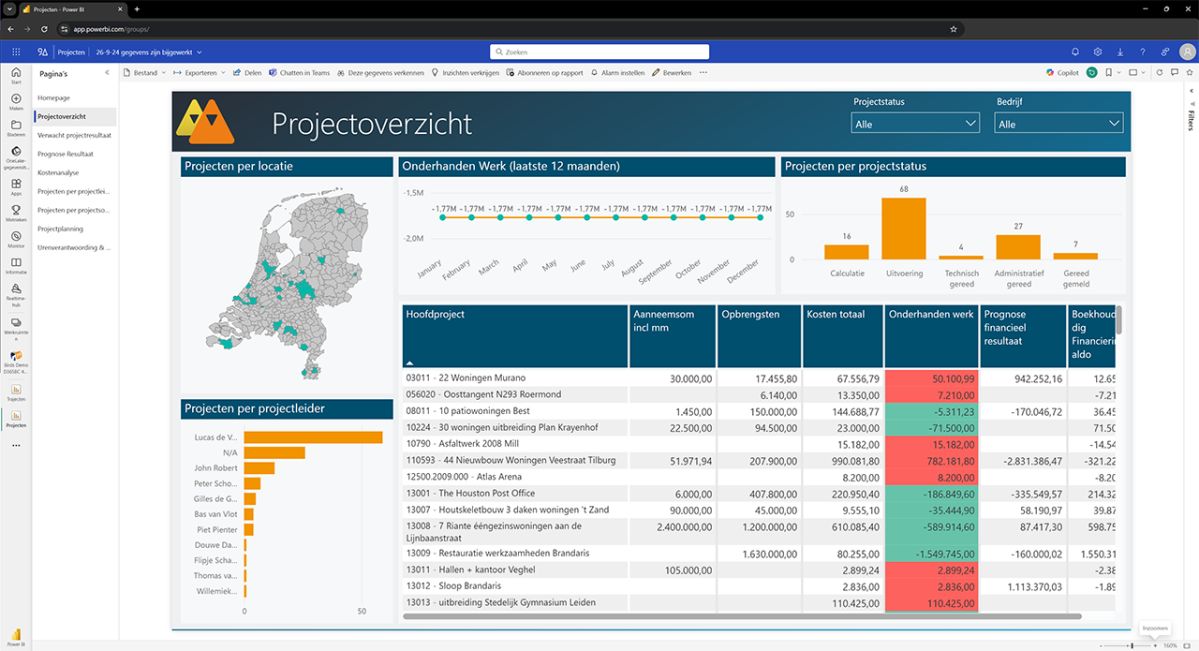
Task: Open the settings gear in the header
Action: pyautogui.click(x=1098, y=51)
